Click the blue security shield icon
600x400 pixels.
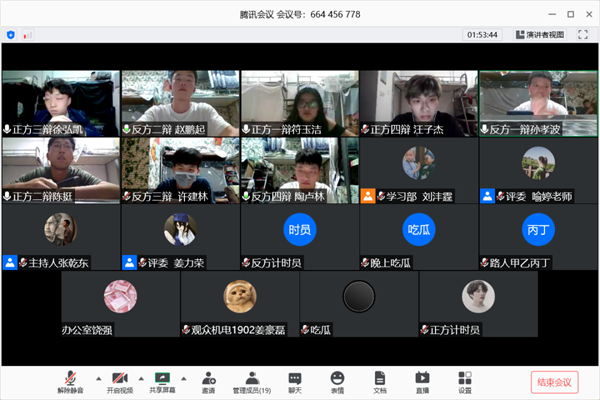tap(11, 35)
